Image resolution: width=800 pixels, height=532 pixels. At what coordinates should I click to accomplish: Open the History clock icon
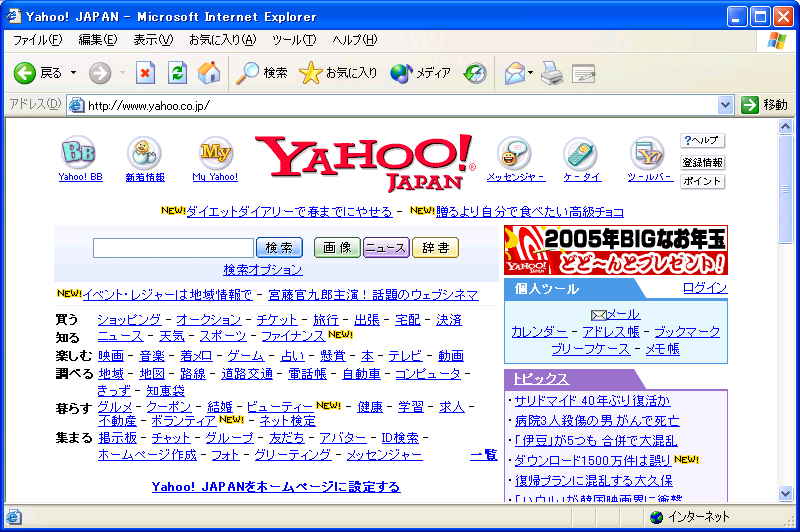(x=475, y=73)
